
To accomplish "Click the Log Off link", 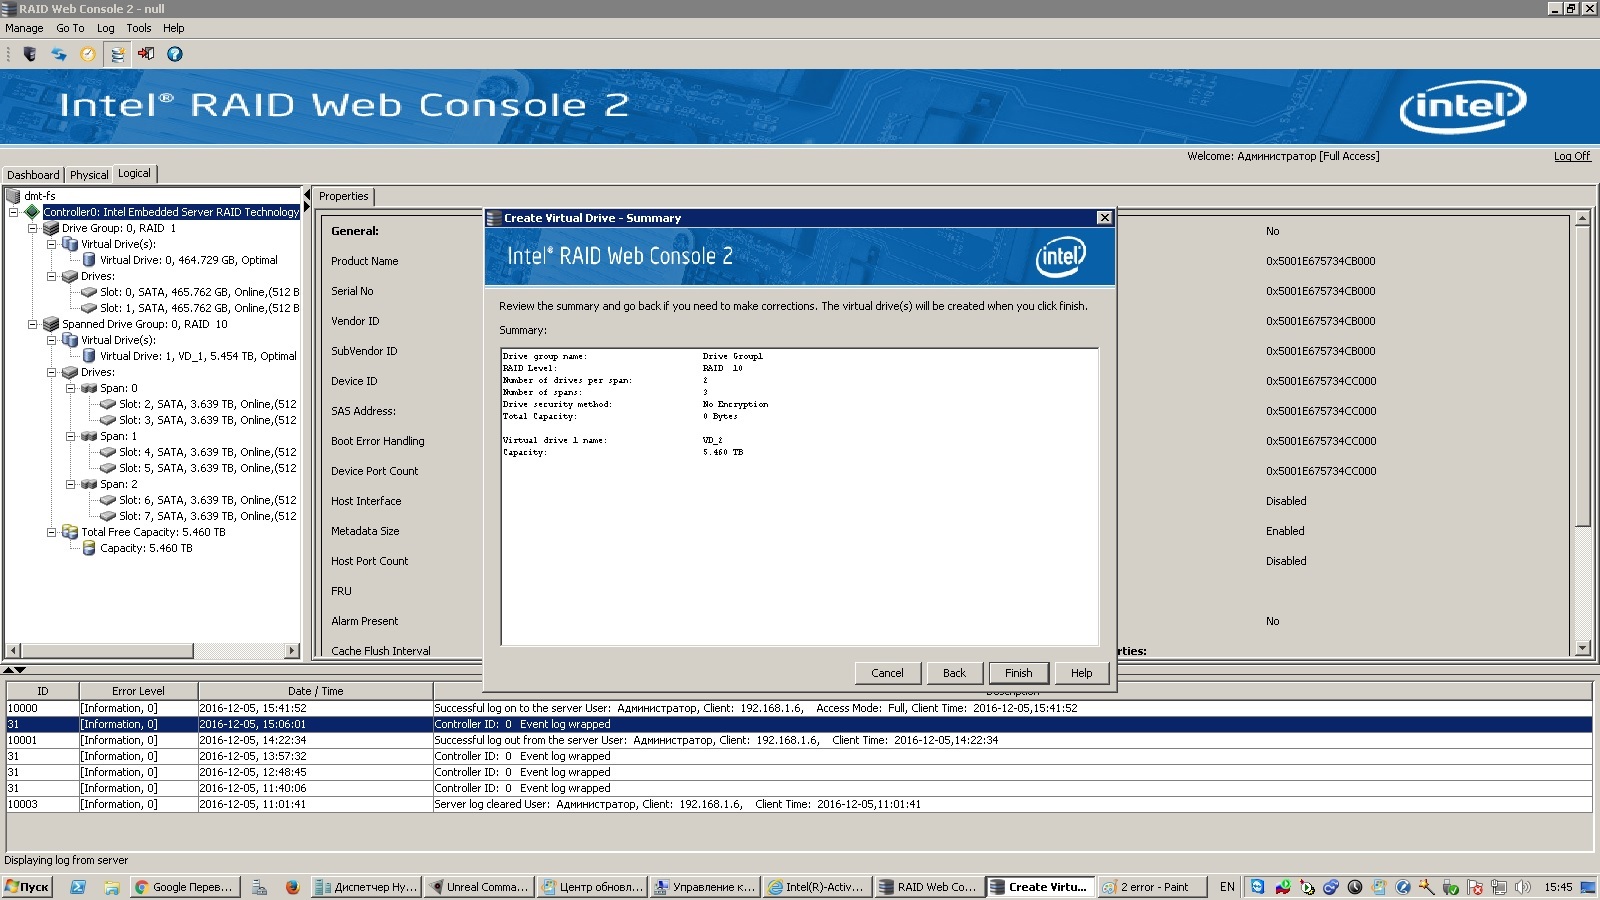I will tap(1572, 156).
